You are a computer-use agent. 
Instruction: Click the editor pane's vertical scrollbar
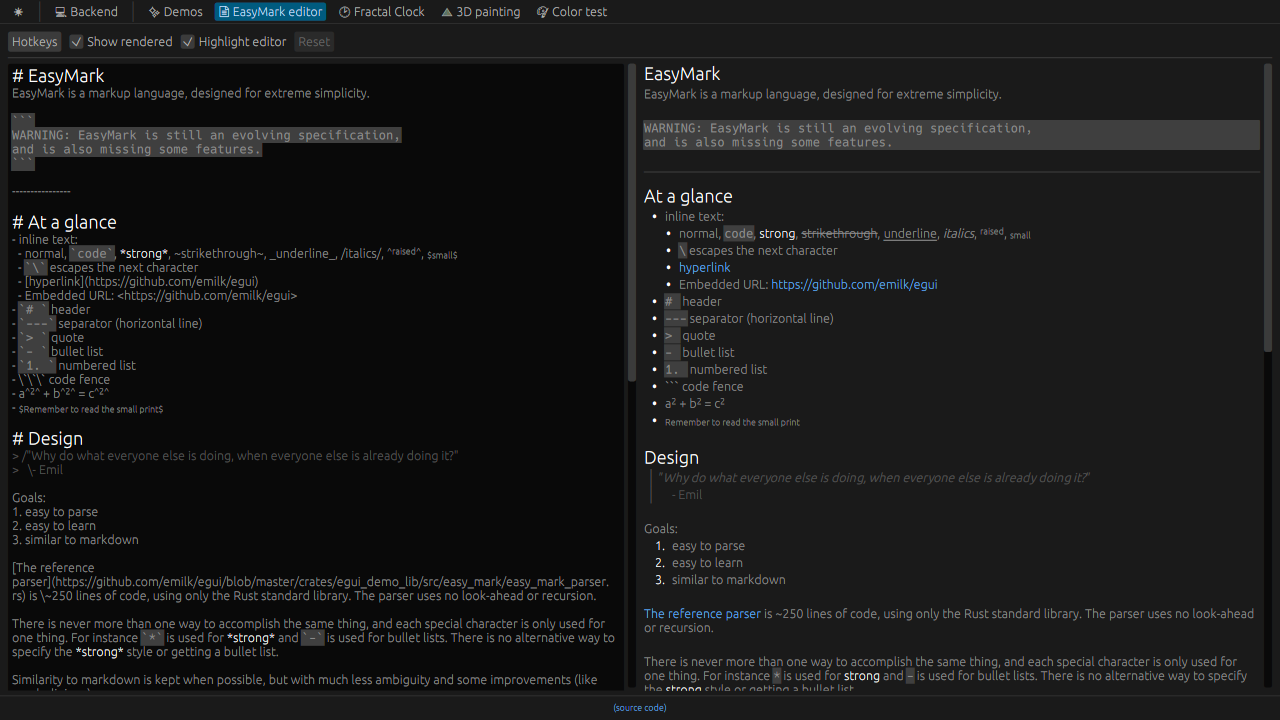click(631, 220)
